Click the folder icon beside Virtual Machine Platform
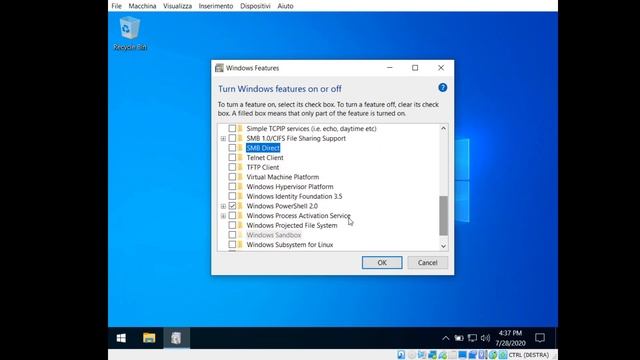The width and height of the screenshot is (640, 360). click(x=240, y=177)
